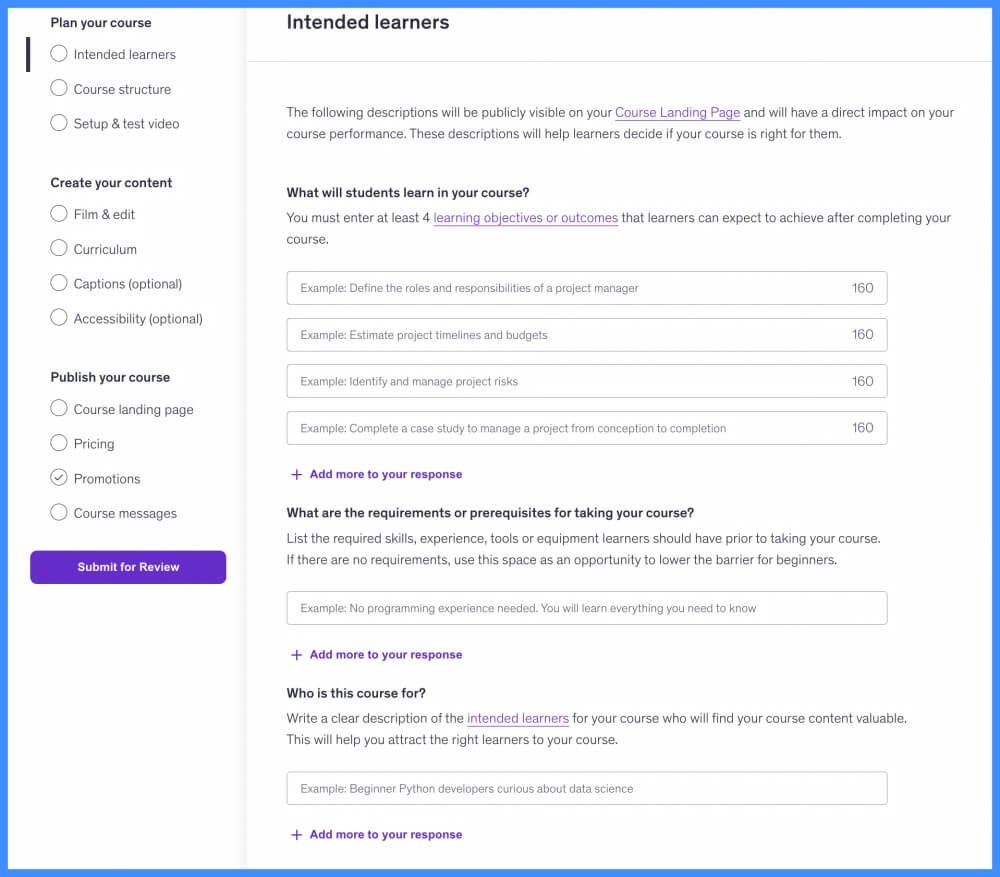Image resolution: width=1000 pixels, height=877 pixels.
Task: Open Setup & test video section
Action: [126, 124]
